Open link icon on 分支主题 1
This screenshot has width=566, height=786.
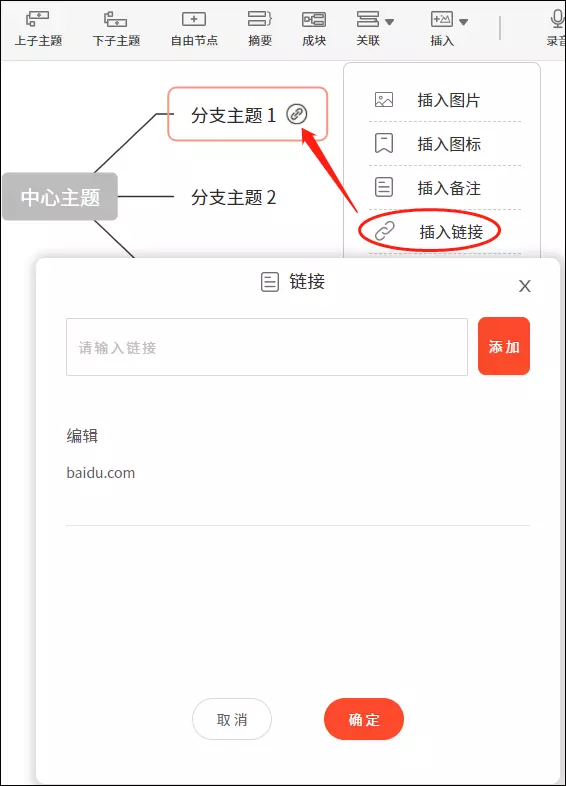coord(297,114)
